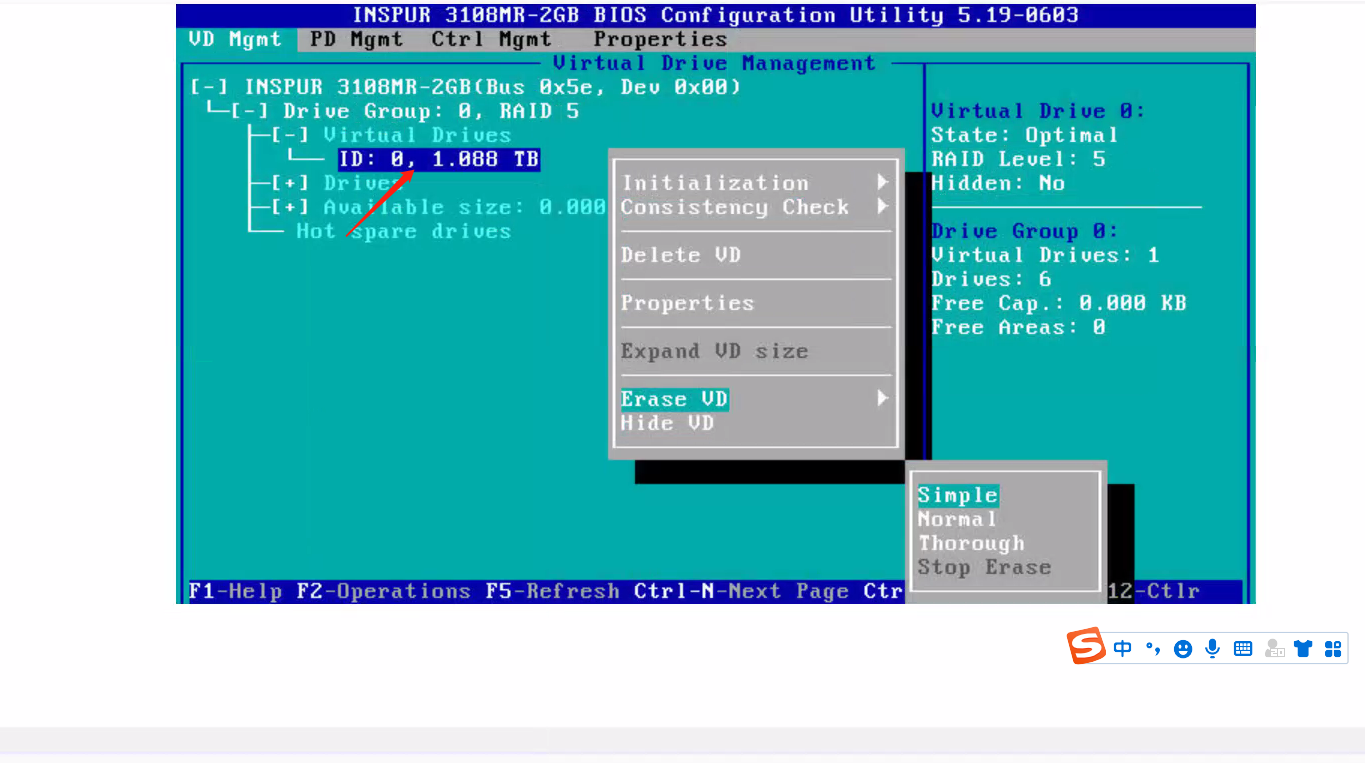The width and height of the screenshot is (1365, 763).
Task: Pick the Thorough erase mode
Action: point(972,543)
